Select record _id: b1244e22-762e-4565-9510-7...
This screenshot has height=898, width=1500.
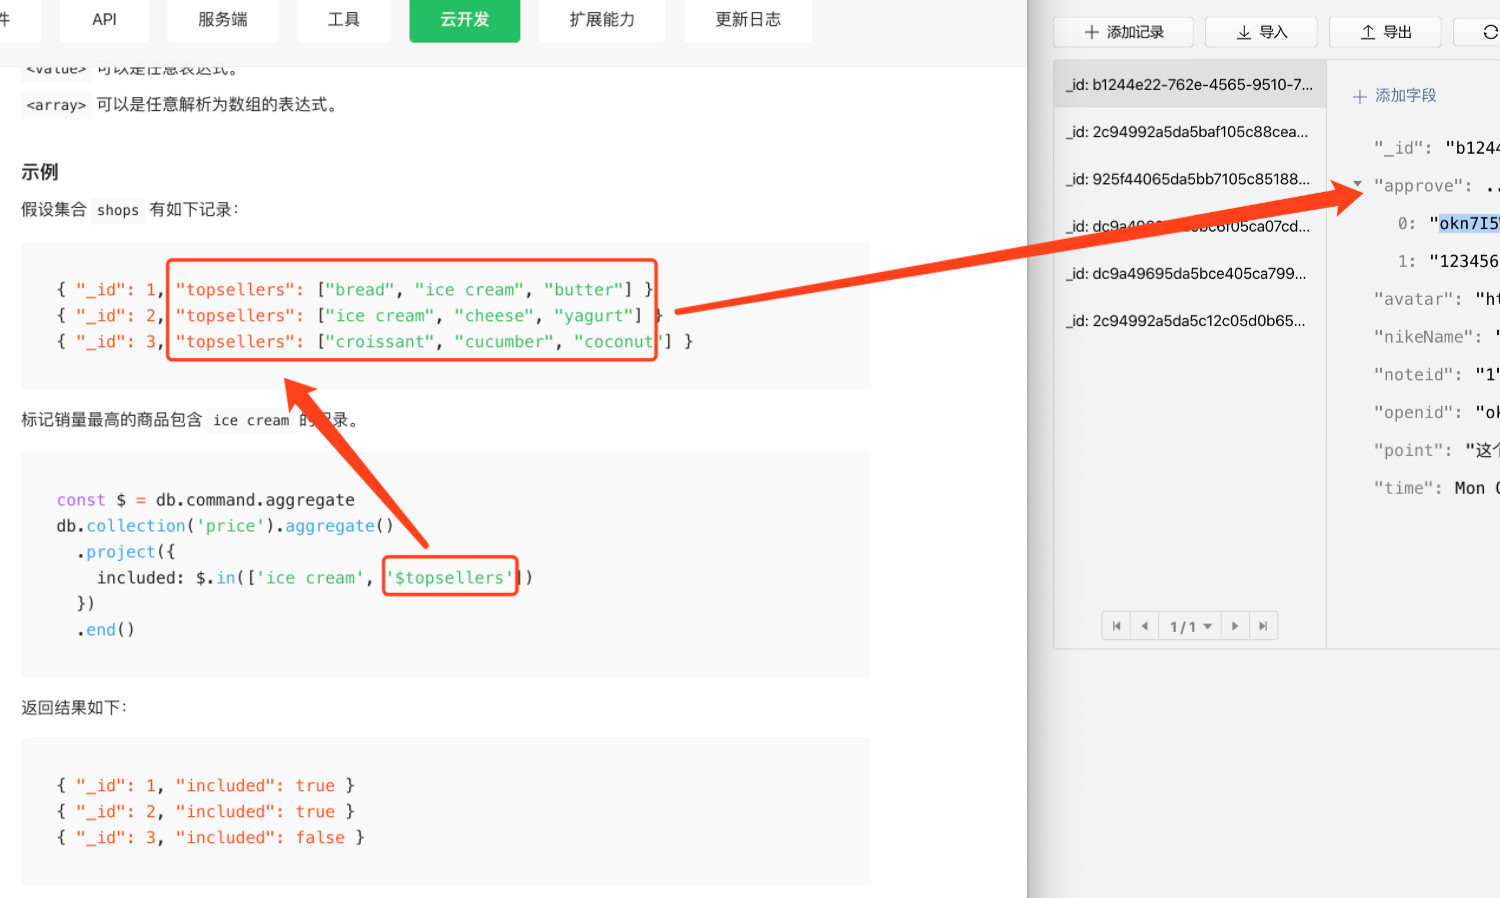click(1190, 85)
